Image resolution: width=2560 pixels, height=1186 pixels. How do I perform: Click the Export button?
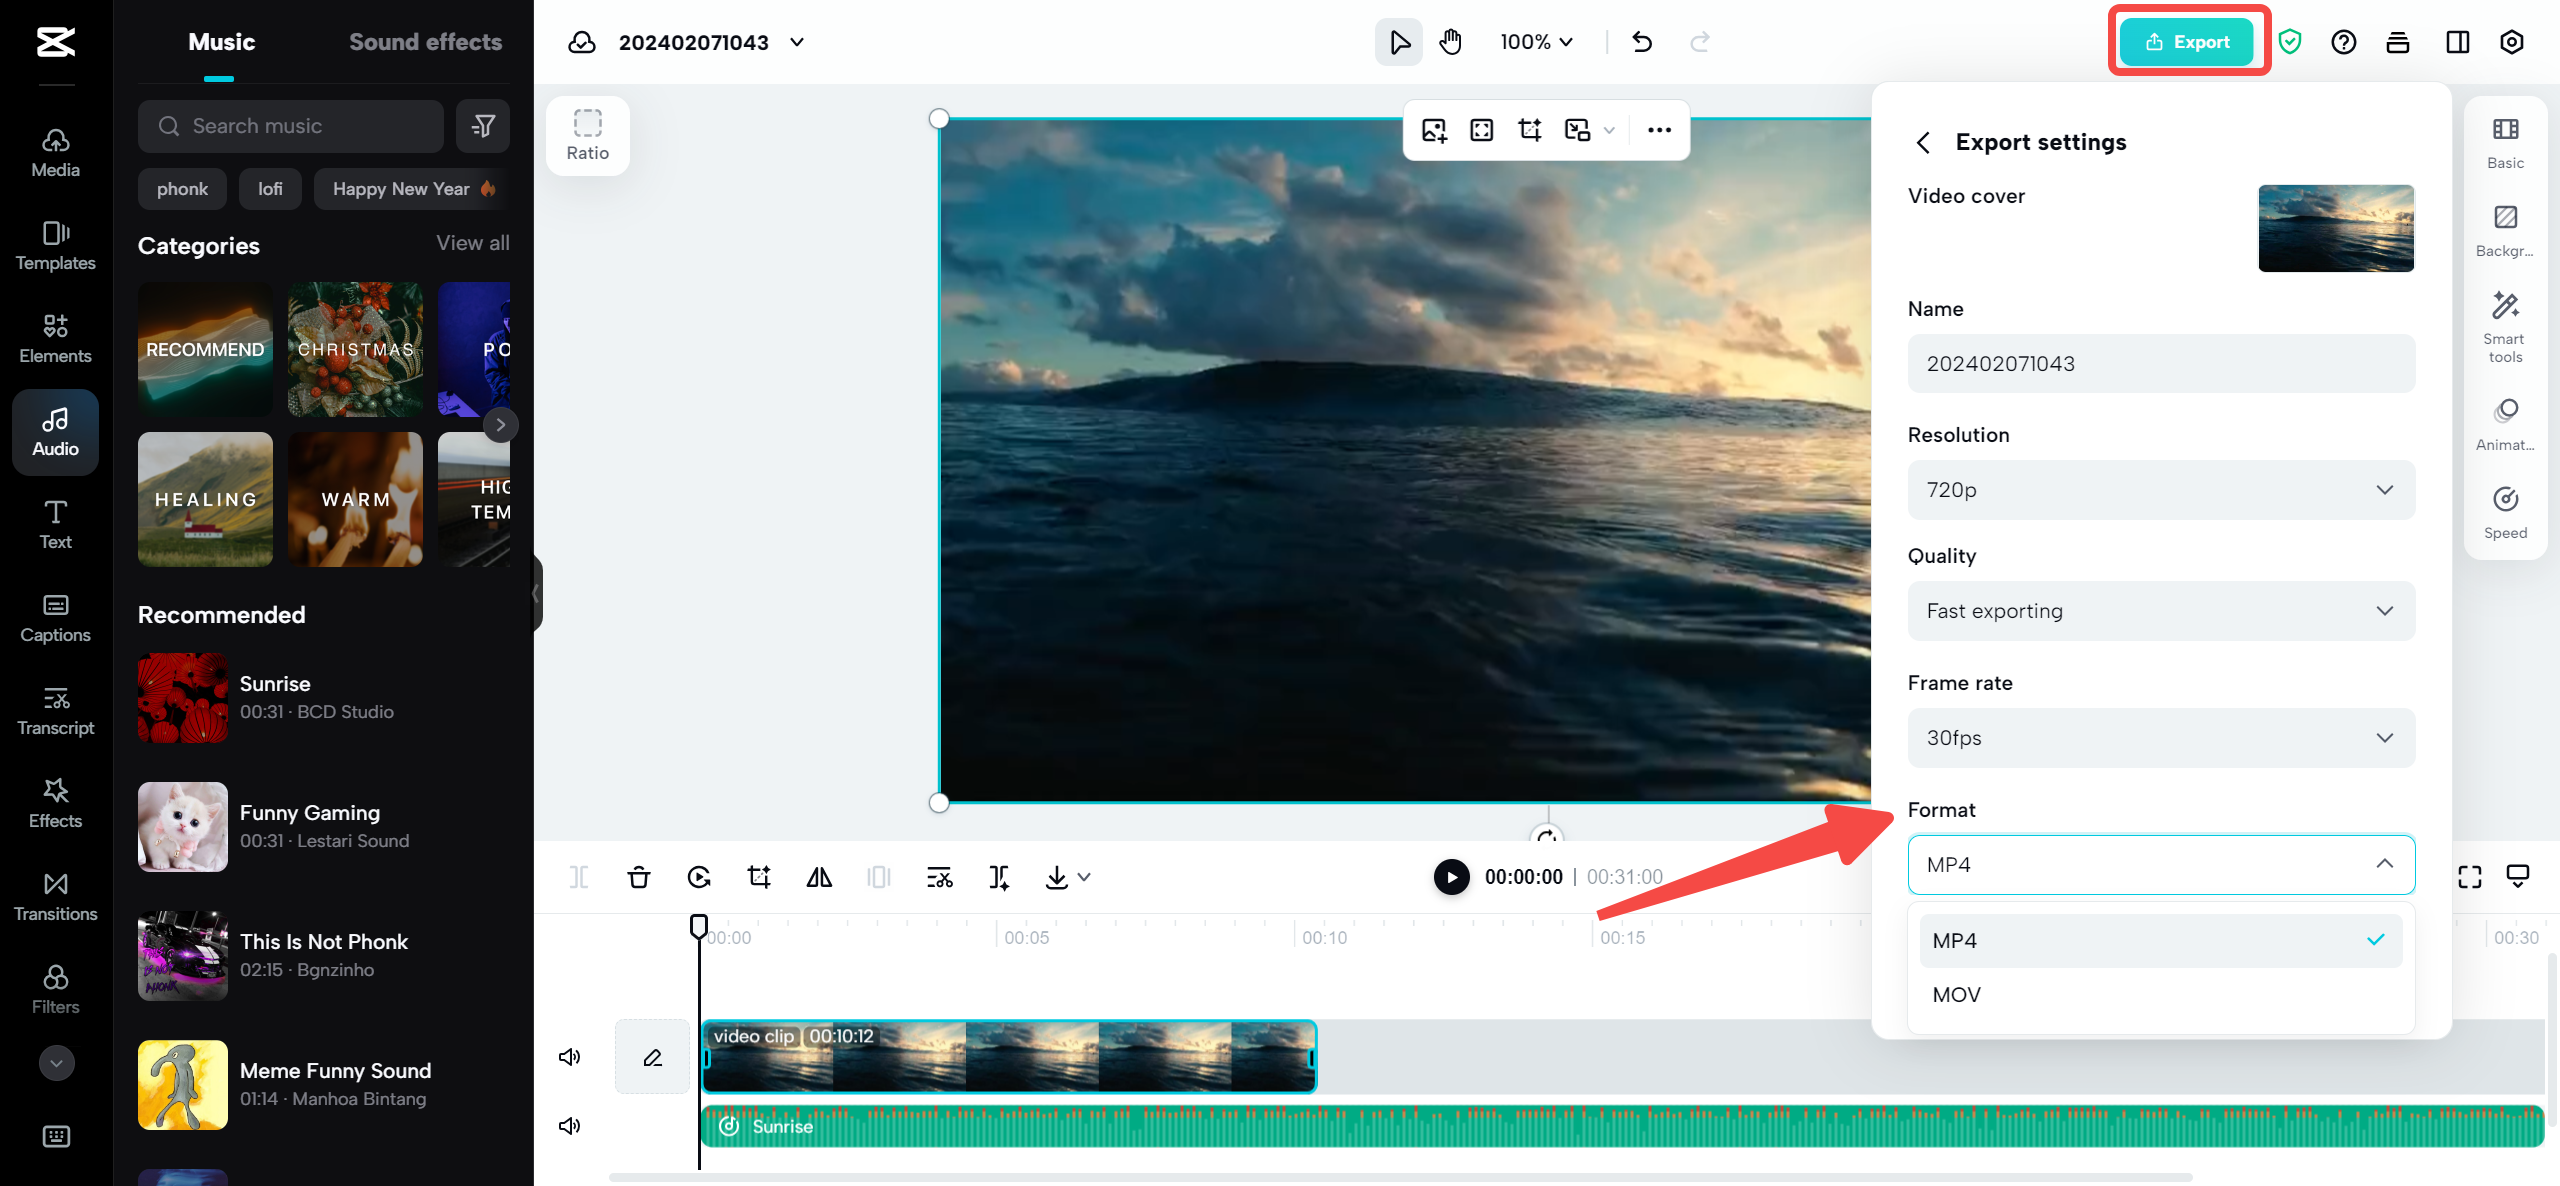pyautogui.click(x=2188, y=41)
